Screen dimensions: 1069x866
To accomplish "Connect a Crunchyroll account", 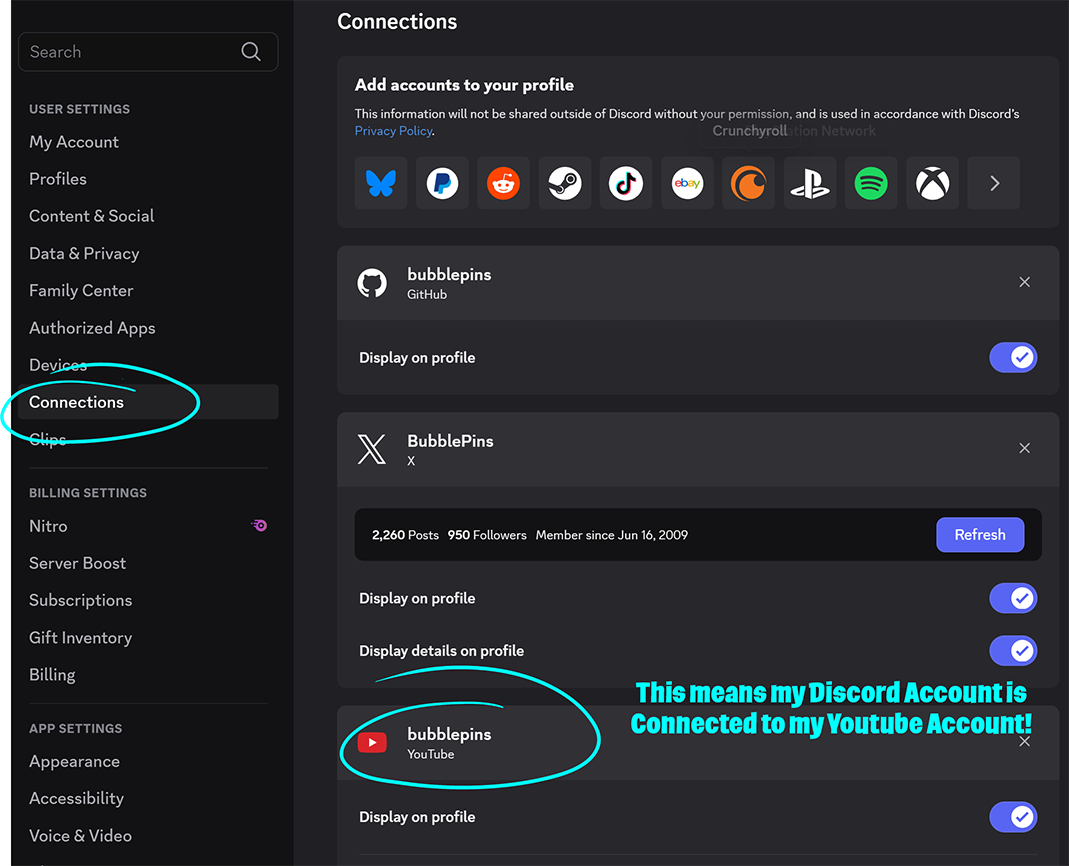I will (x=749, y=183).
